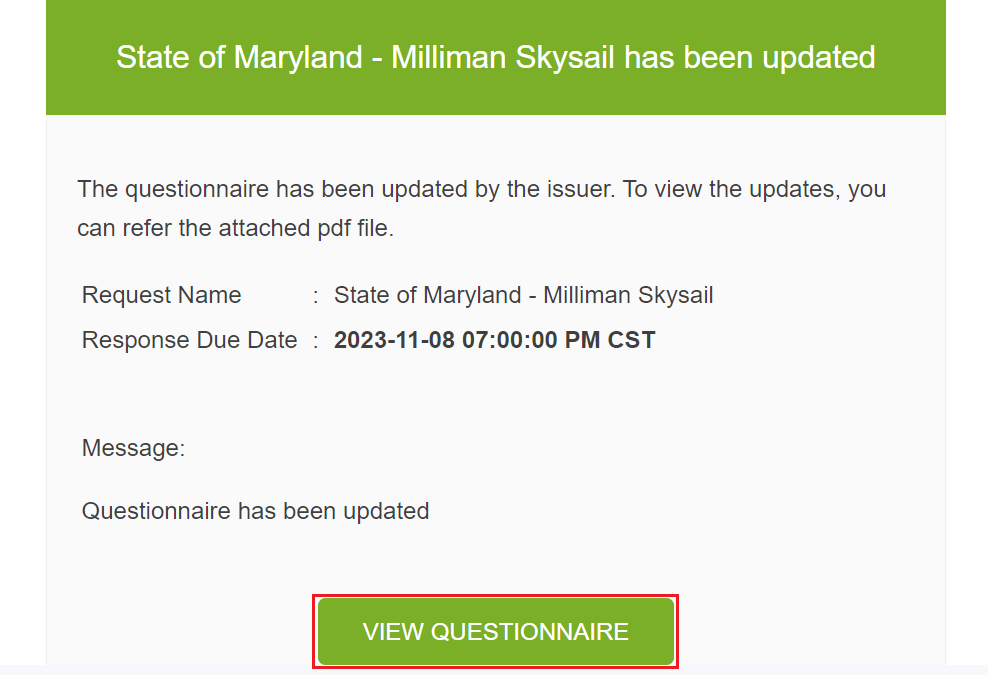This screenshot has height=675, width=988.
Task: Click the green header banner title
Action: point(495,57)
